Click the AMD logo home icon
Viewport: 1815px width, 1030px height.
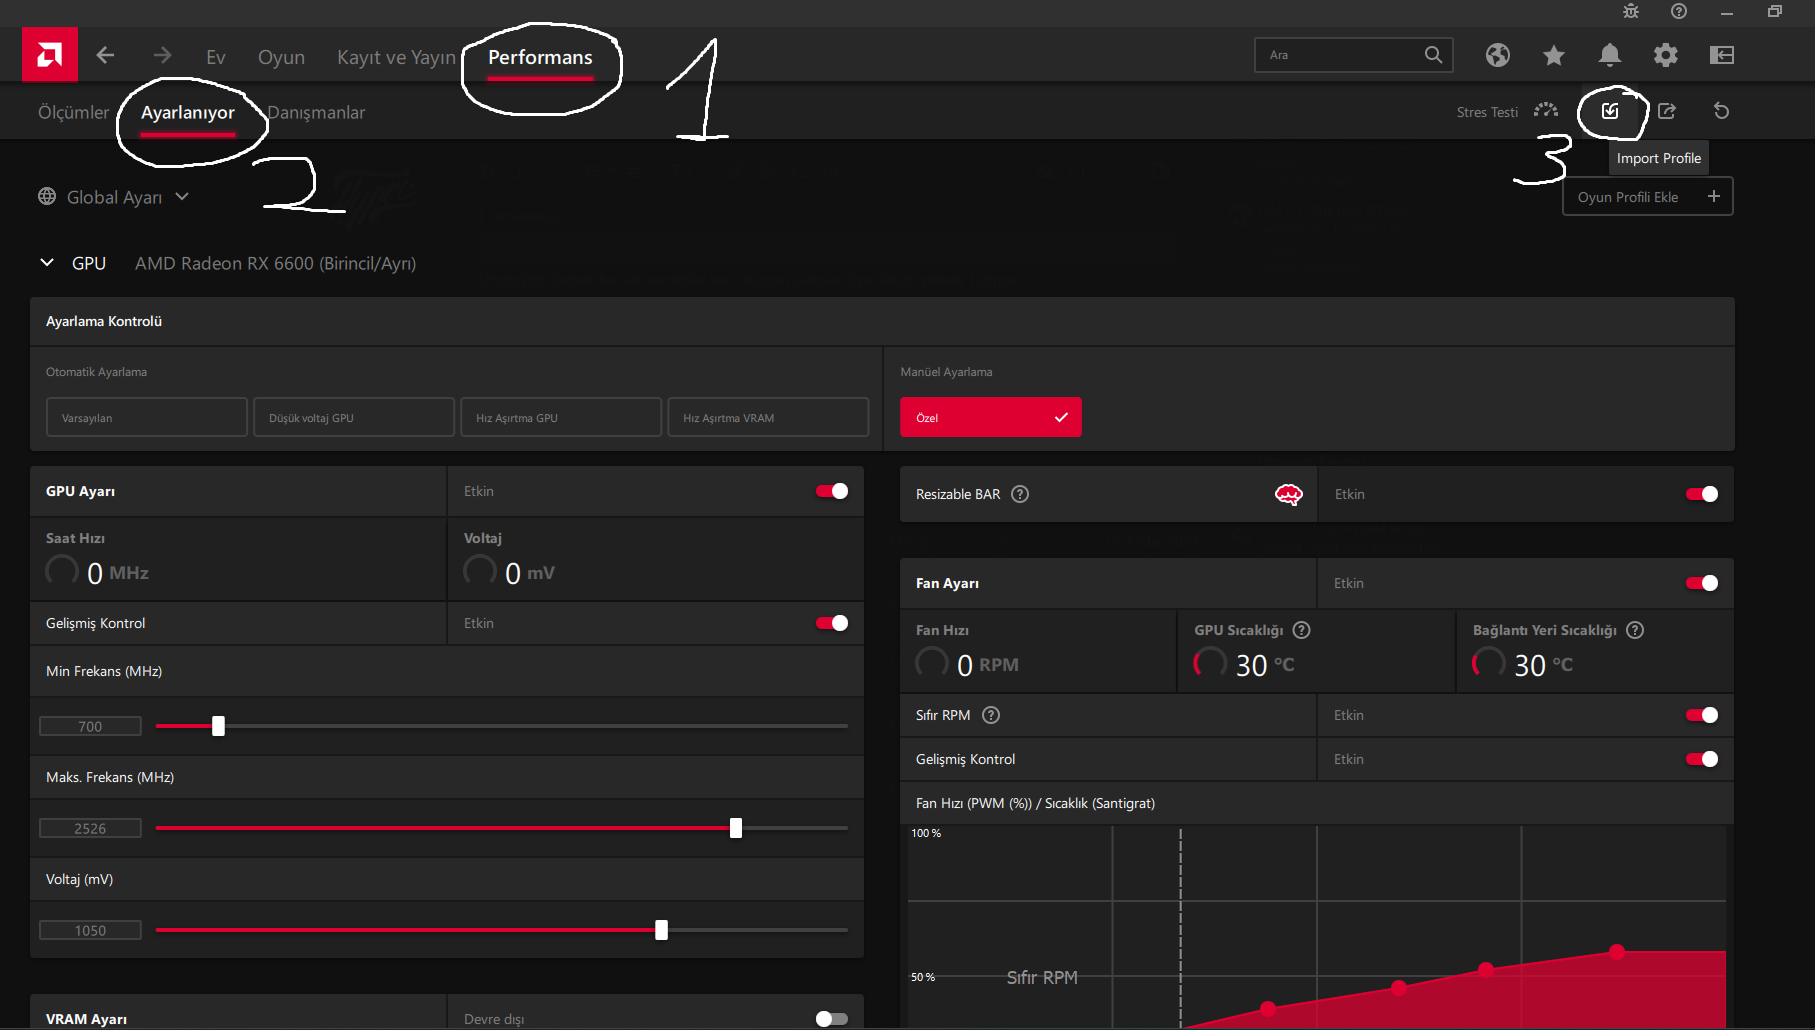point(50,55)
